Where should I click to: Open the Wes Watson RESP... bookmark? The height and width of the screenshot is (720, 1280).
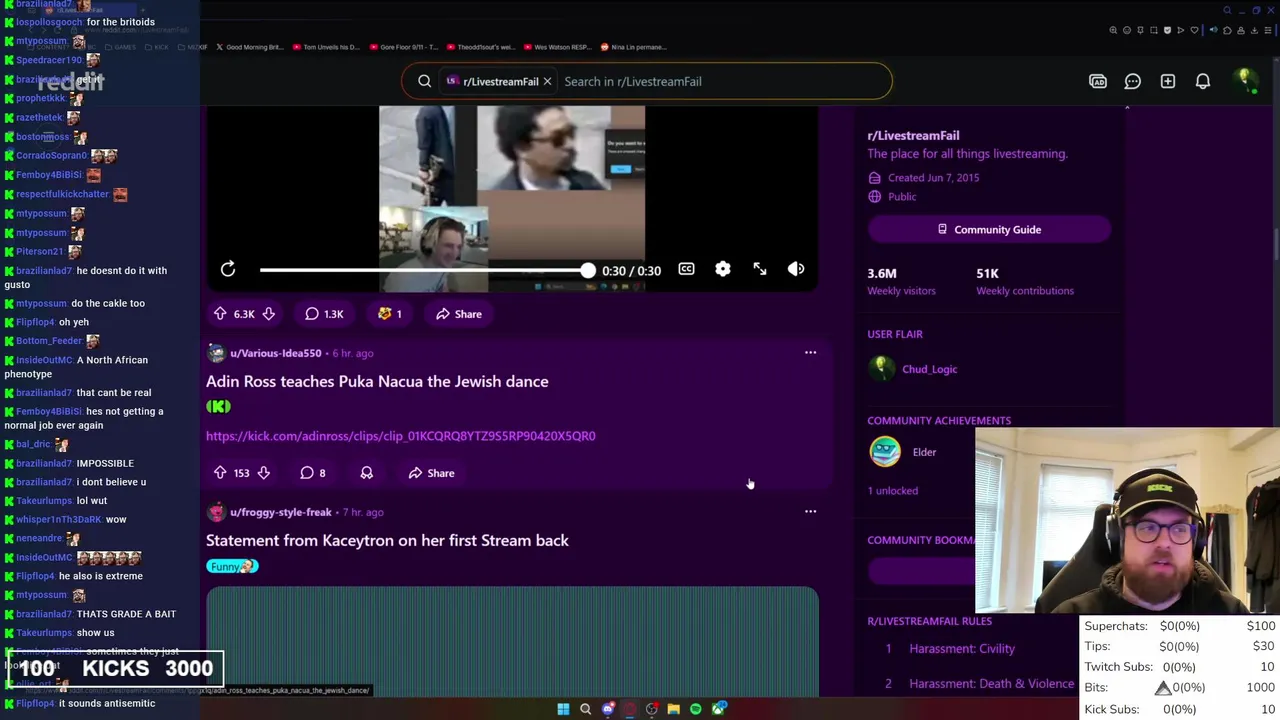click(558, 47)
